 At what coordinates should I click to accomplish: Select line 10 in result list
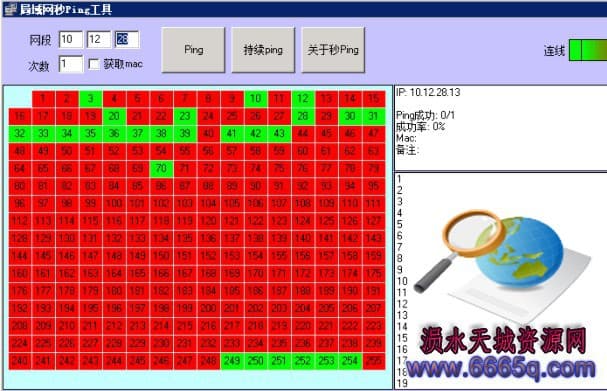coord(402,281)
